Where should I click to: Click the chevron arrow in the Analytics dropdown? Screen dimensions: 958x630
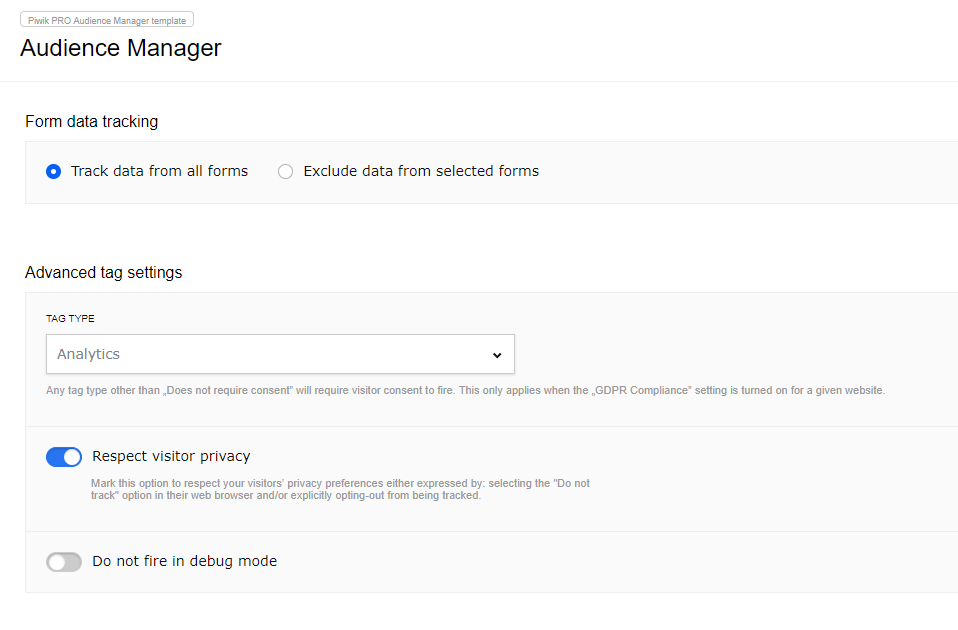pyautogui.click(x=497, y=355)
